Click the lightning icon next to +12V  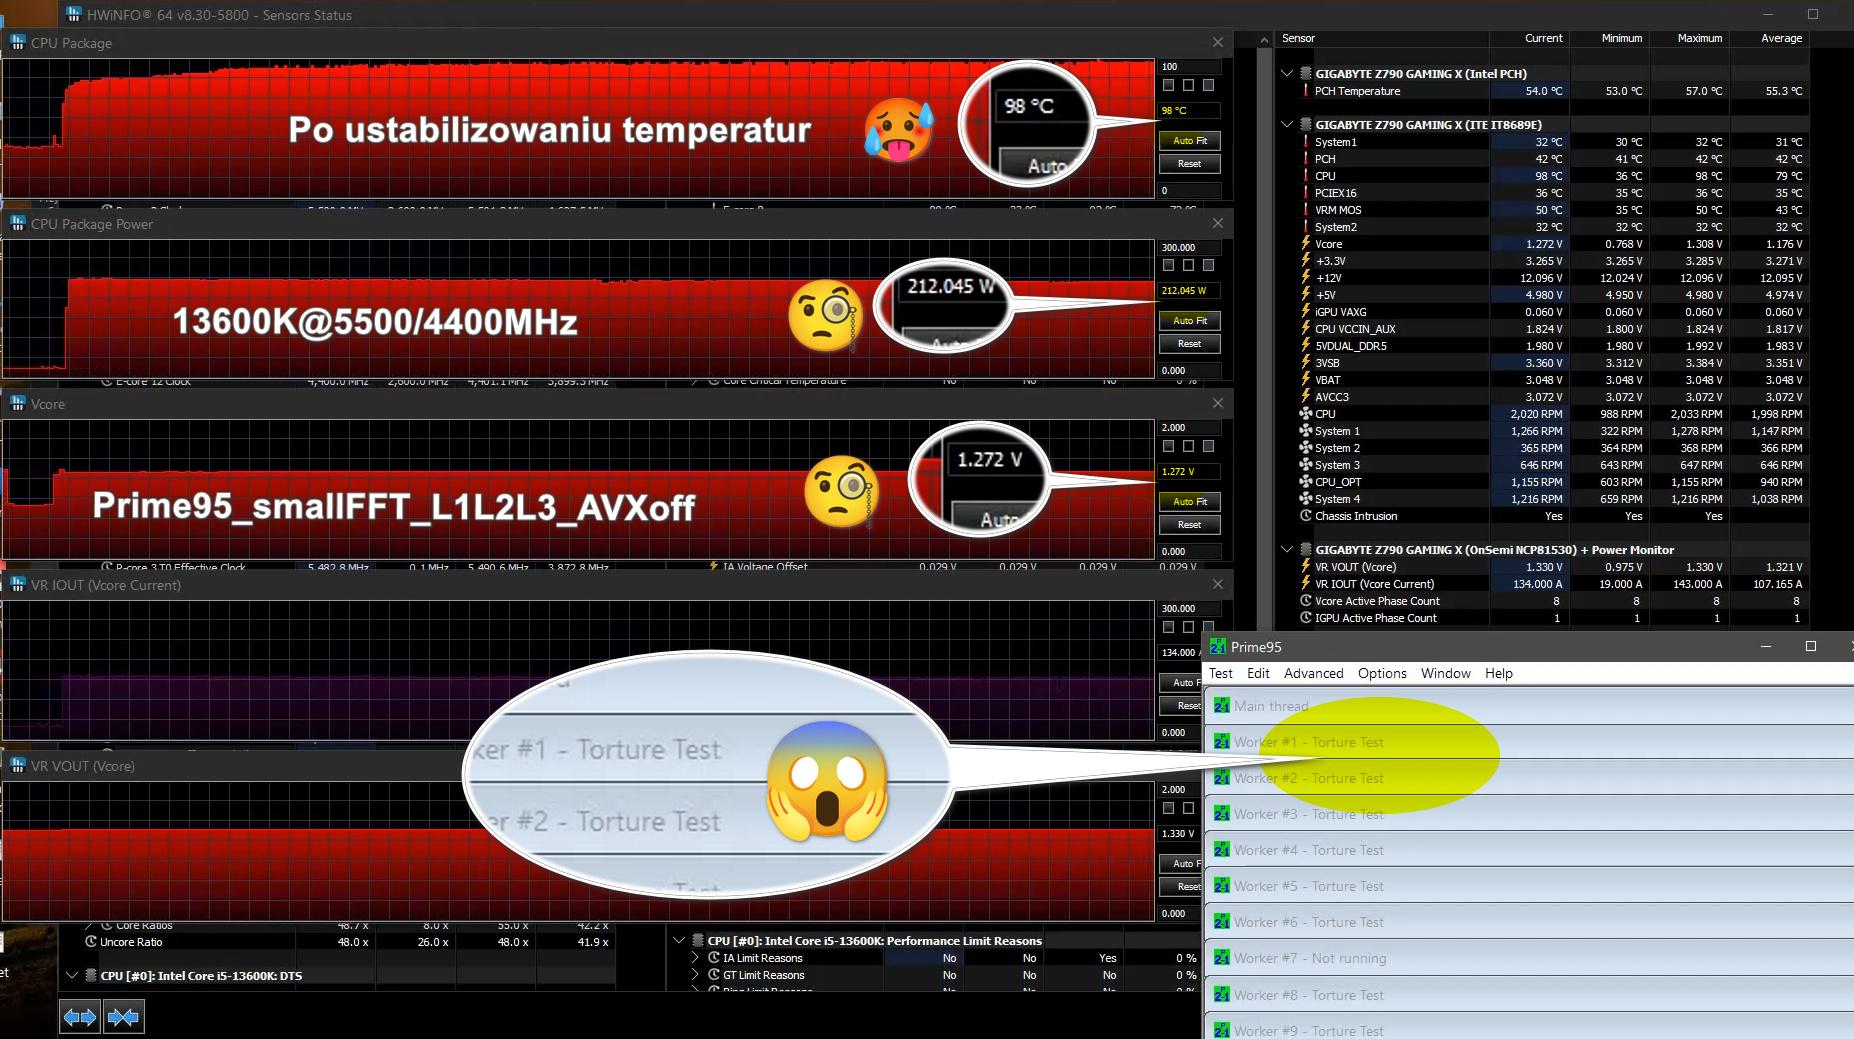[x=1305, y=278]
